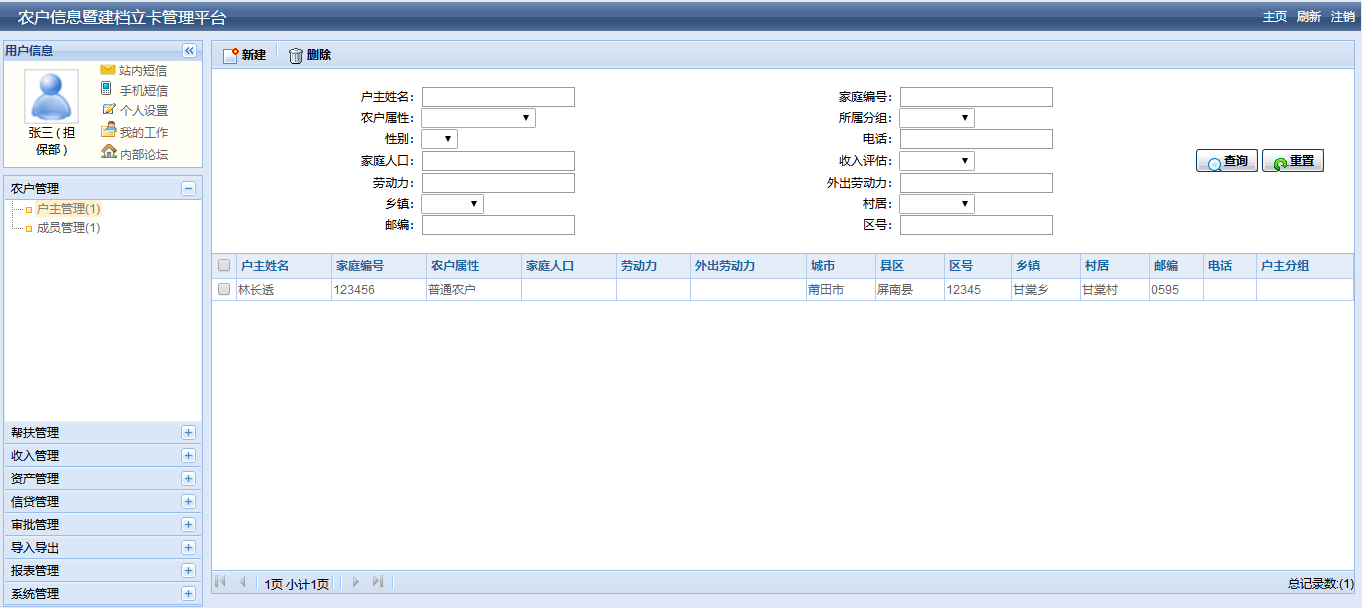This screenshot has width=1362, height=608.
Task: Check the row checkbox for 林长遥
Action: pos(224,290)
